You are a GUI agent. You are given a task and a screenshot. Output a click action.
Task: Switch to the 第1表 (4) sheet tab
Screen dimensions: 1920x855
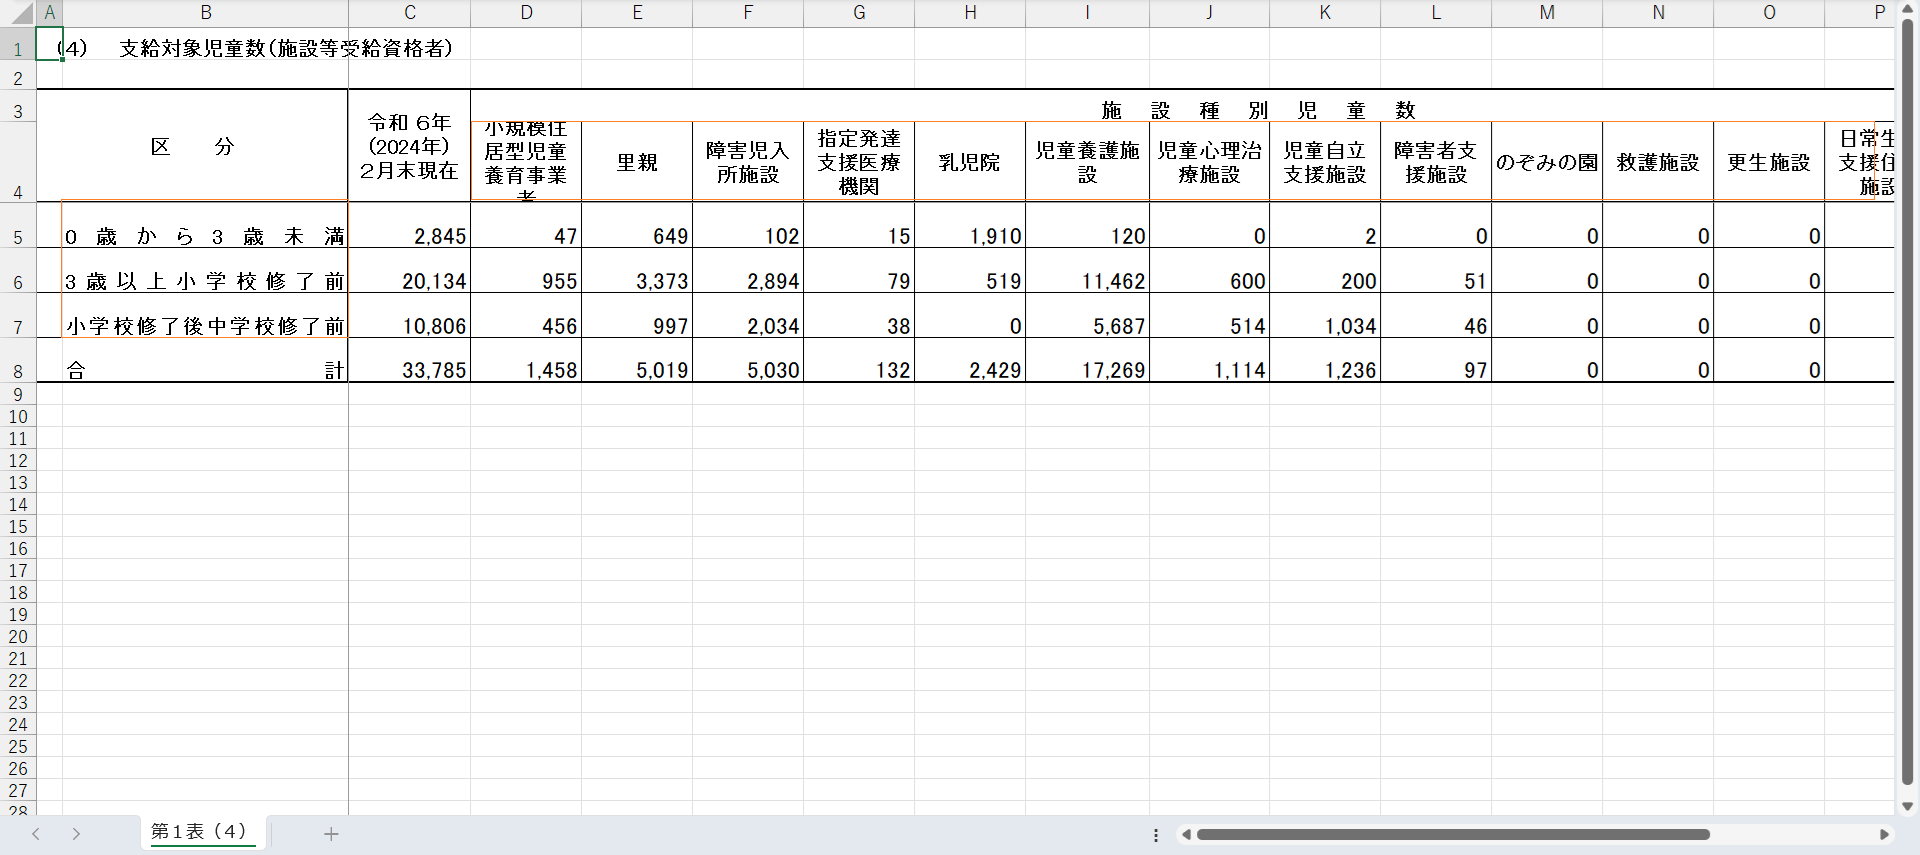coord(198,832)
